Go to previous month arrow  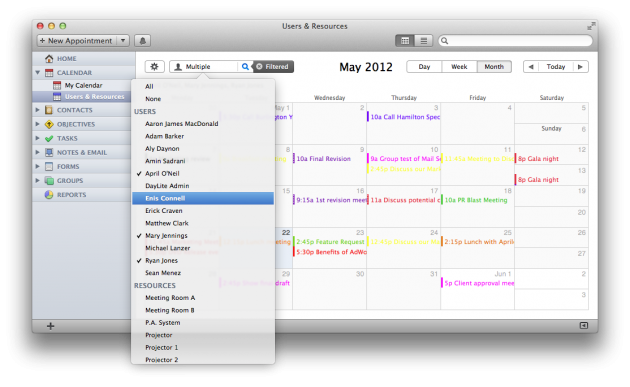pos(531,67)
